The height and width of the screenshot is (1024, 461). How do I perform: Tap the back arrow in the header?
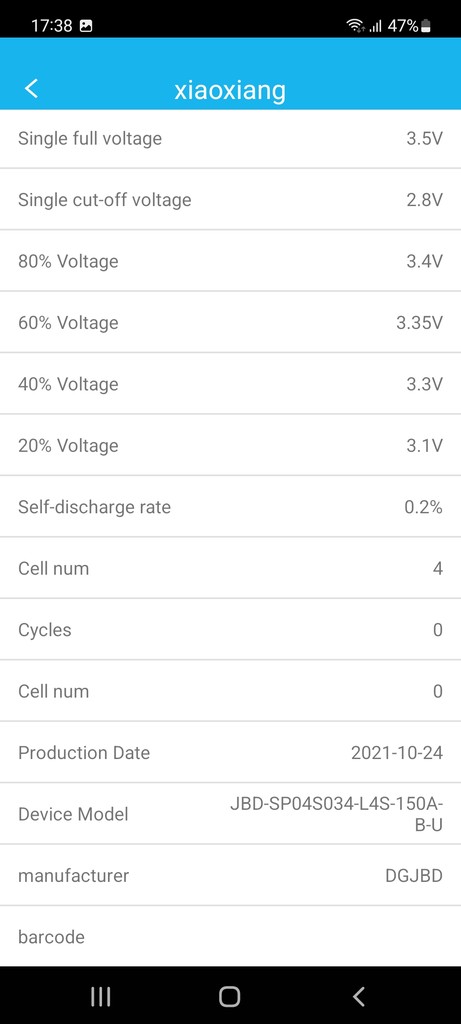click(x=31, y=88)
